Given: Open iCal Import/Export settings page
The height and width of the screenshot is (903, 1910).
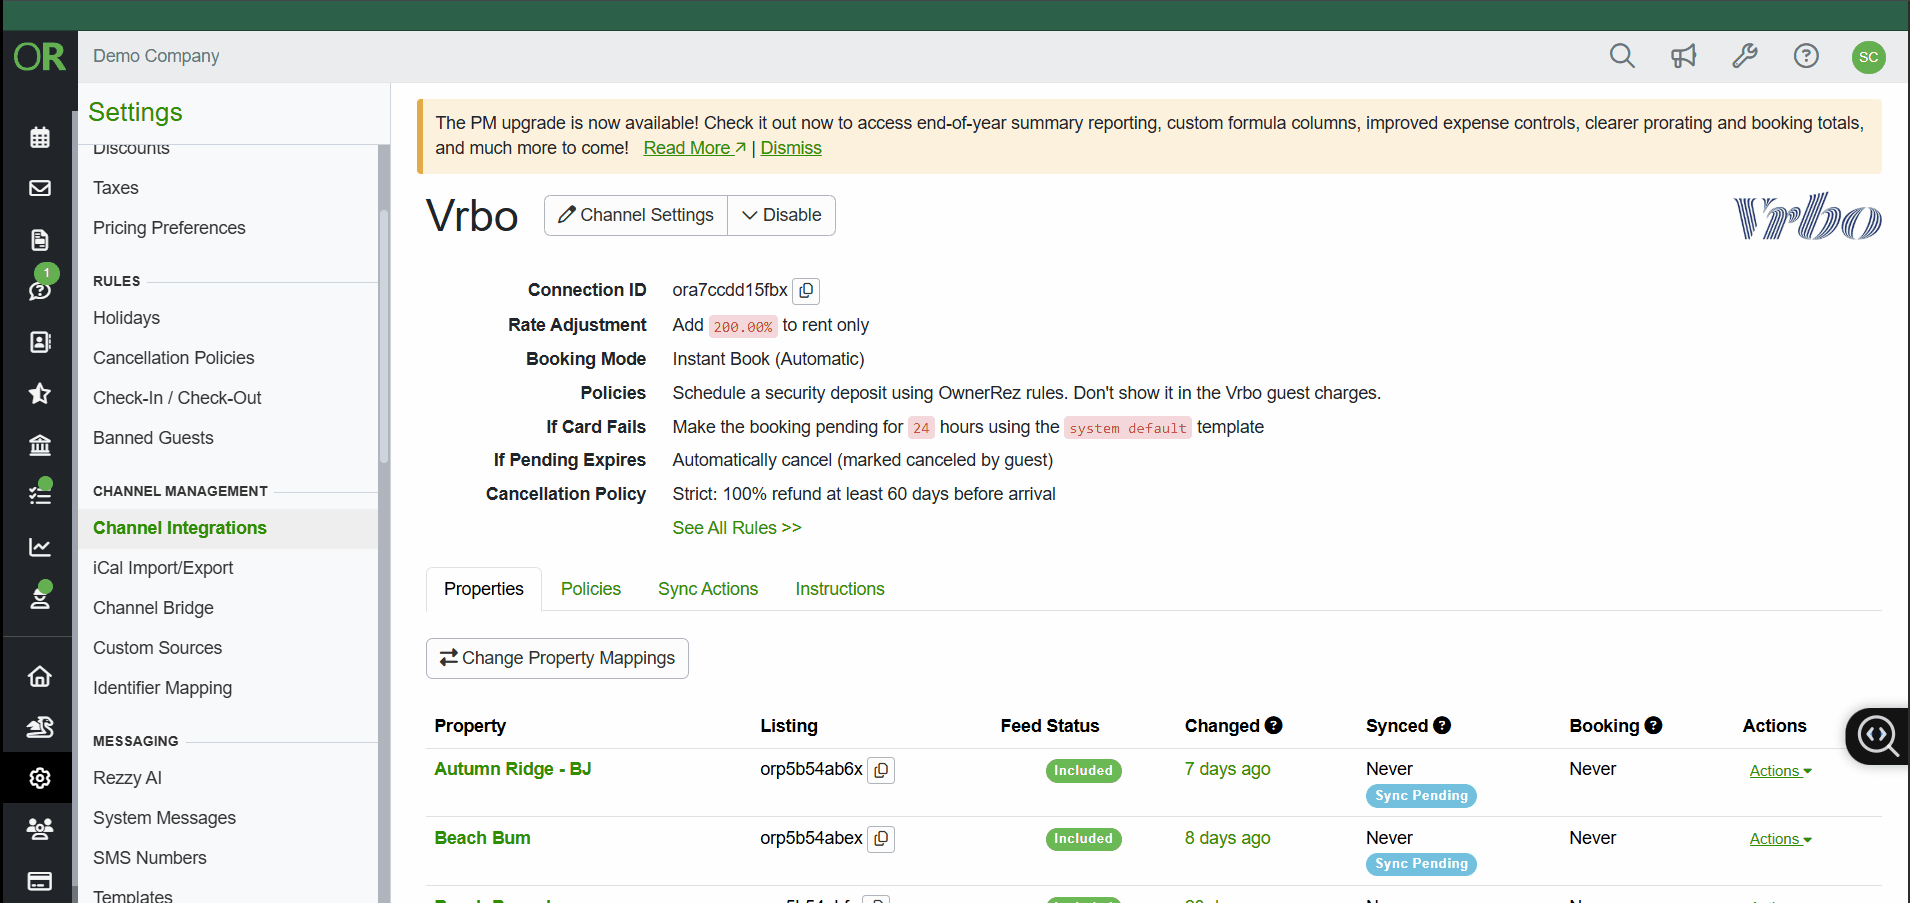Looking at the screenshot, I should [x=163, y=568].
